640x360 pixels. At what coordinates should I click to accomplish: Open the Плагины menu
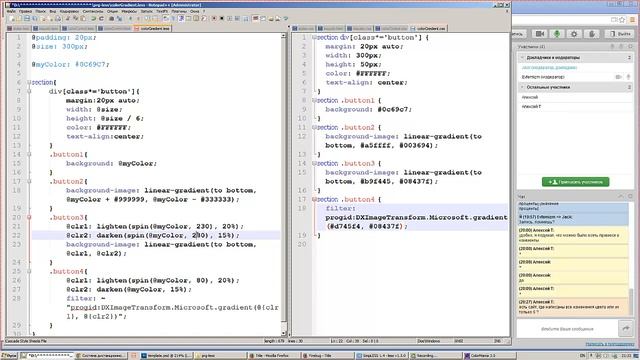point(179,11)
